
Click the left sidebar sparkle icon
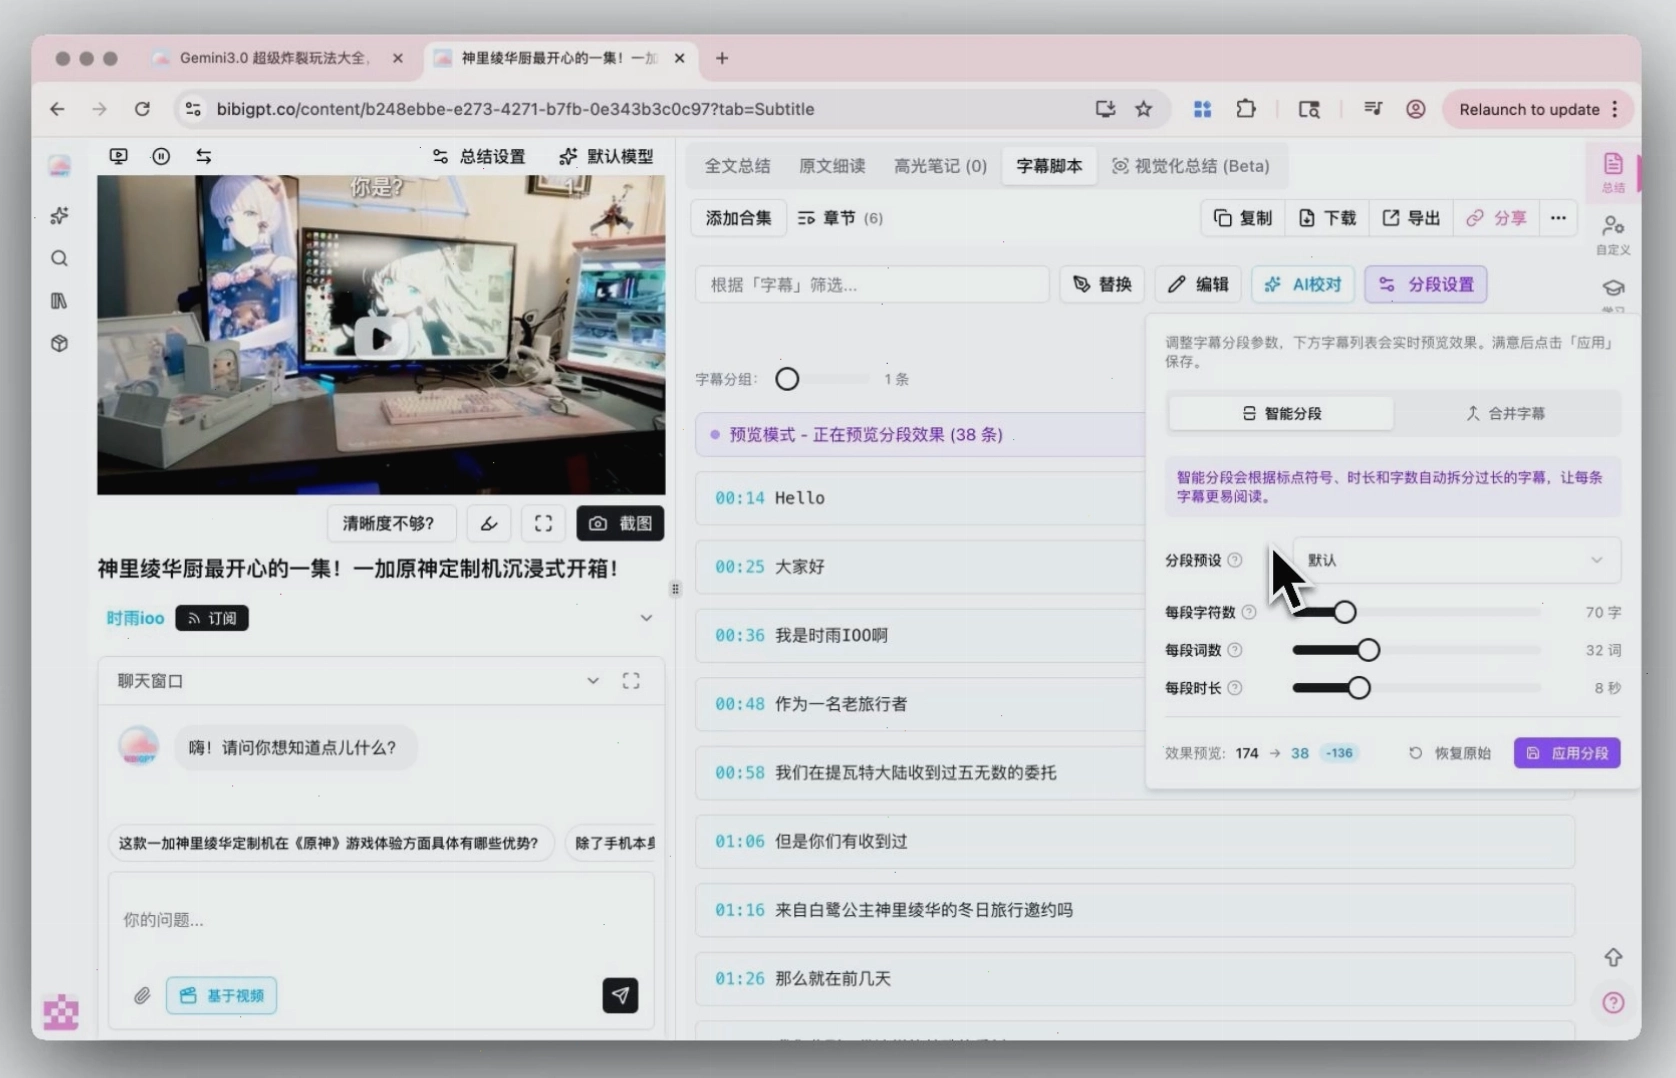(60, 216)
